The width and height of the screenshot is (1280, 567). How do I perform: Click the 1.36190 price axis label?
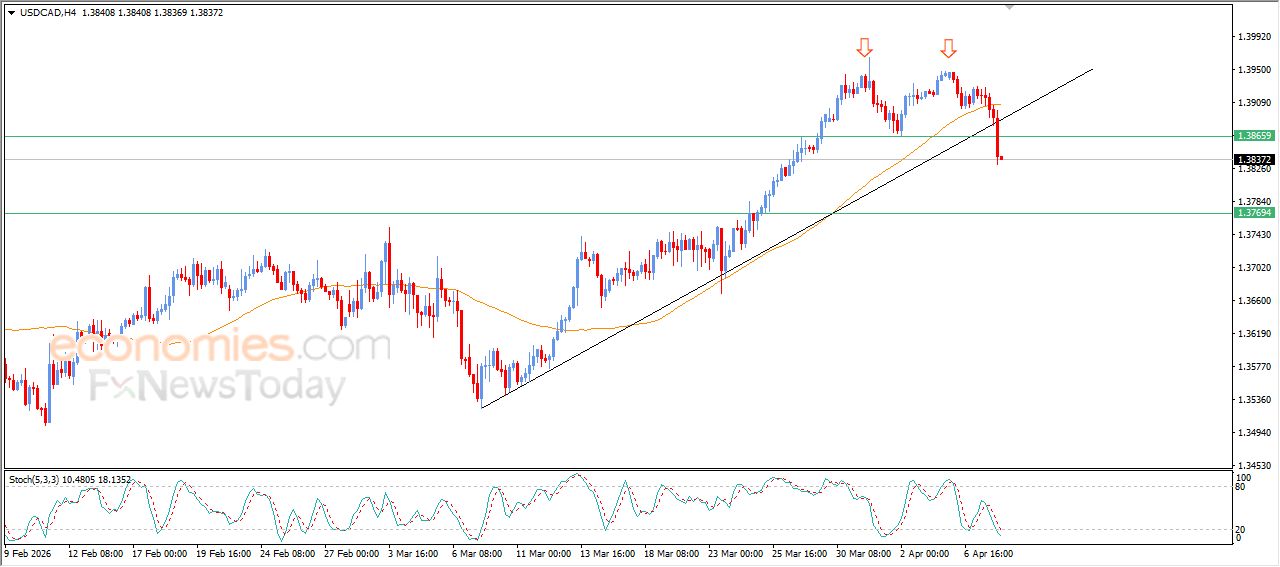tap(1254, 334)
